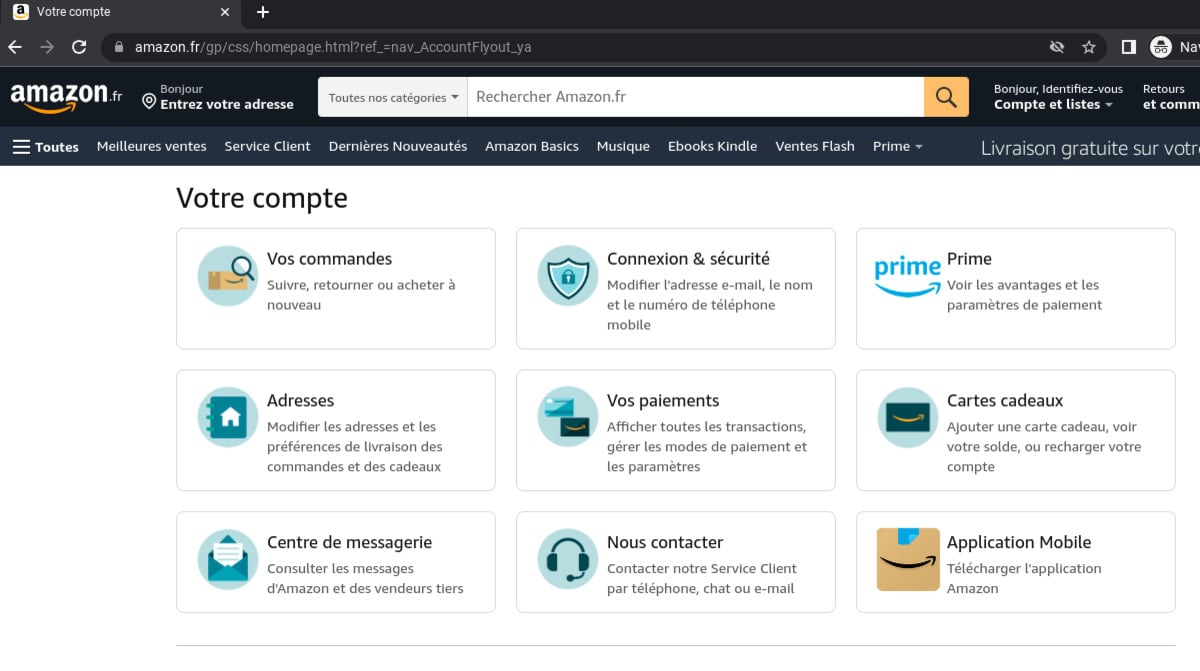Open the Nous contacter card title
This screenshot has height=671, width=1200.
click(665, 543)
